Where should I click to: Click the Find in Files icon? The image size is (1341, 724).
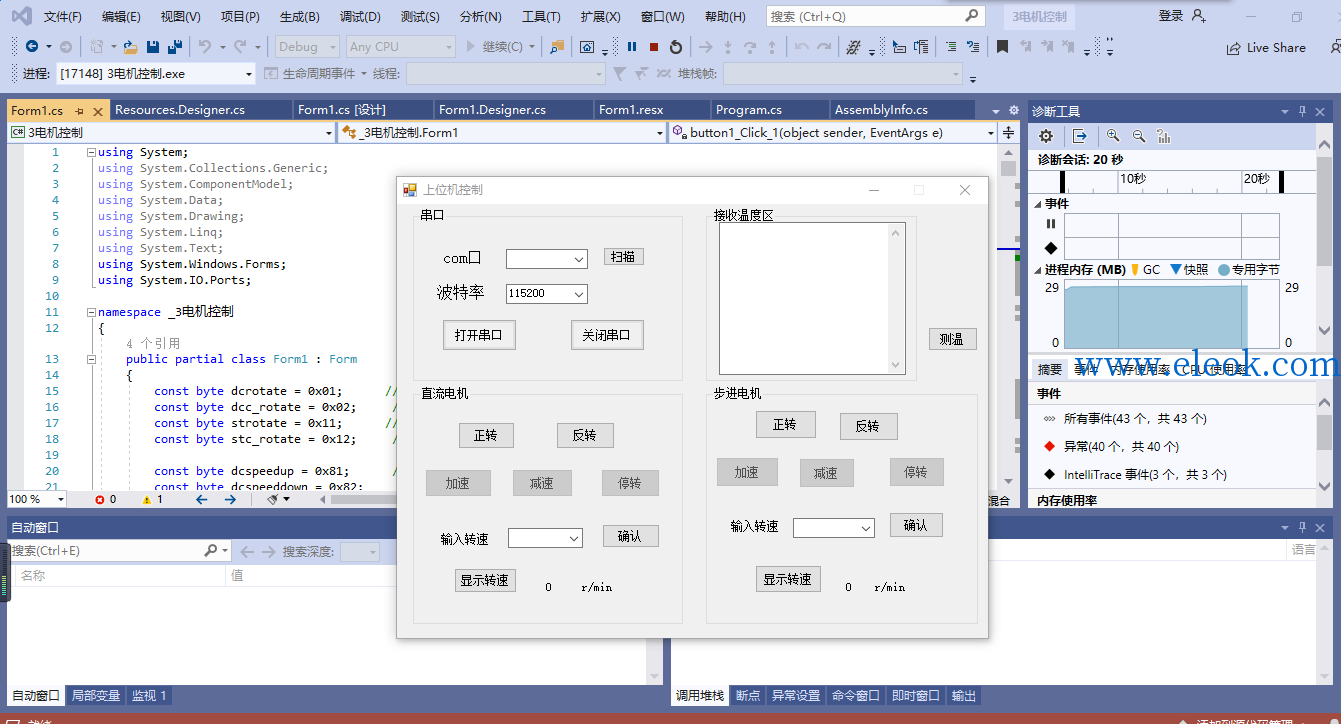[x=557, y=47]
